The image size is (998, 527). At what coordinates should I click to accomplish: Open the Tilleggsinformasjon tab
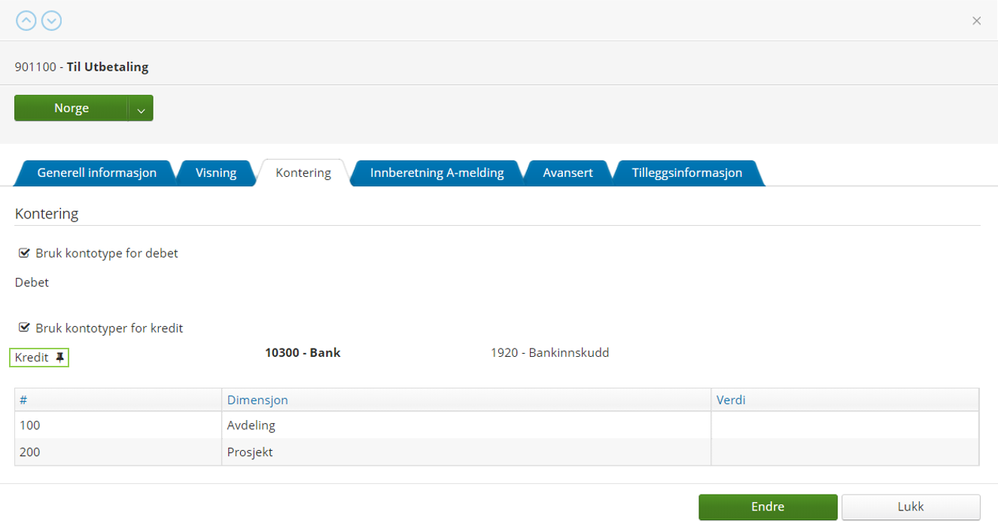click(687, 173)
